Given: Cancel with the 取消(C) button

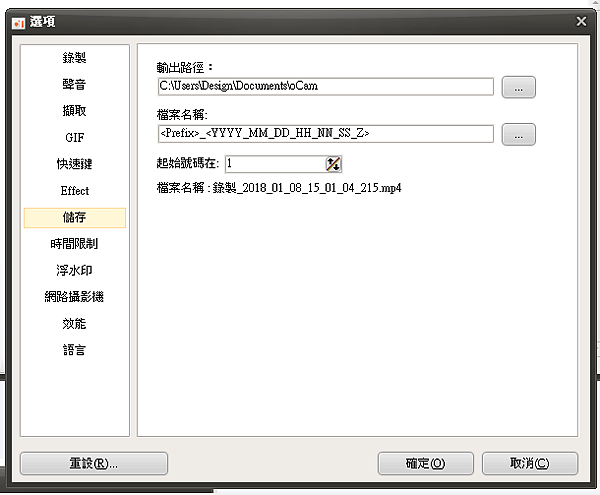Looking at the screenshot, I should [530, 464].
